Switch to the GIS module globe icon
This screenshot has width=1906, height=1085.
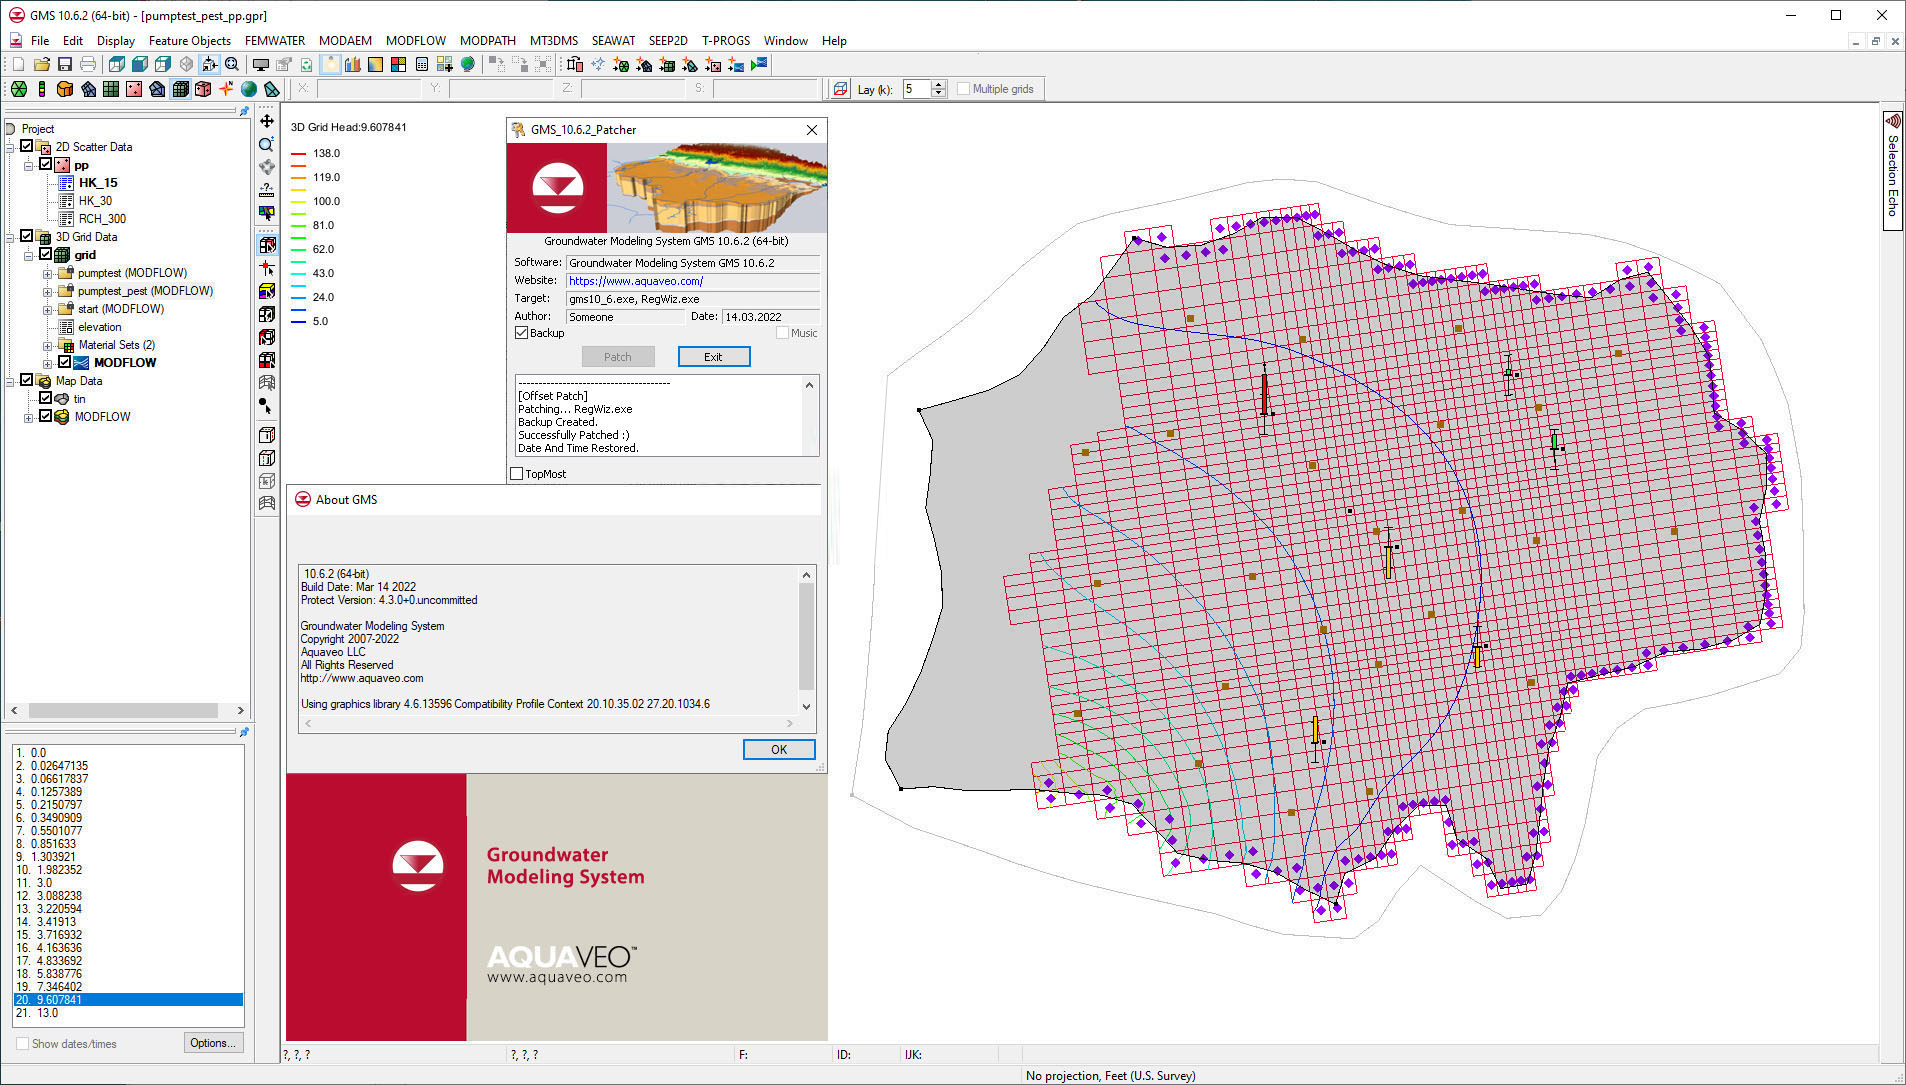pos(249,89)
